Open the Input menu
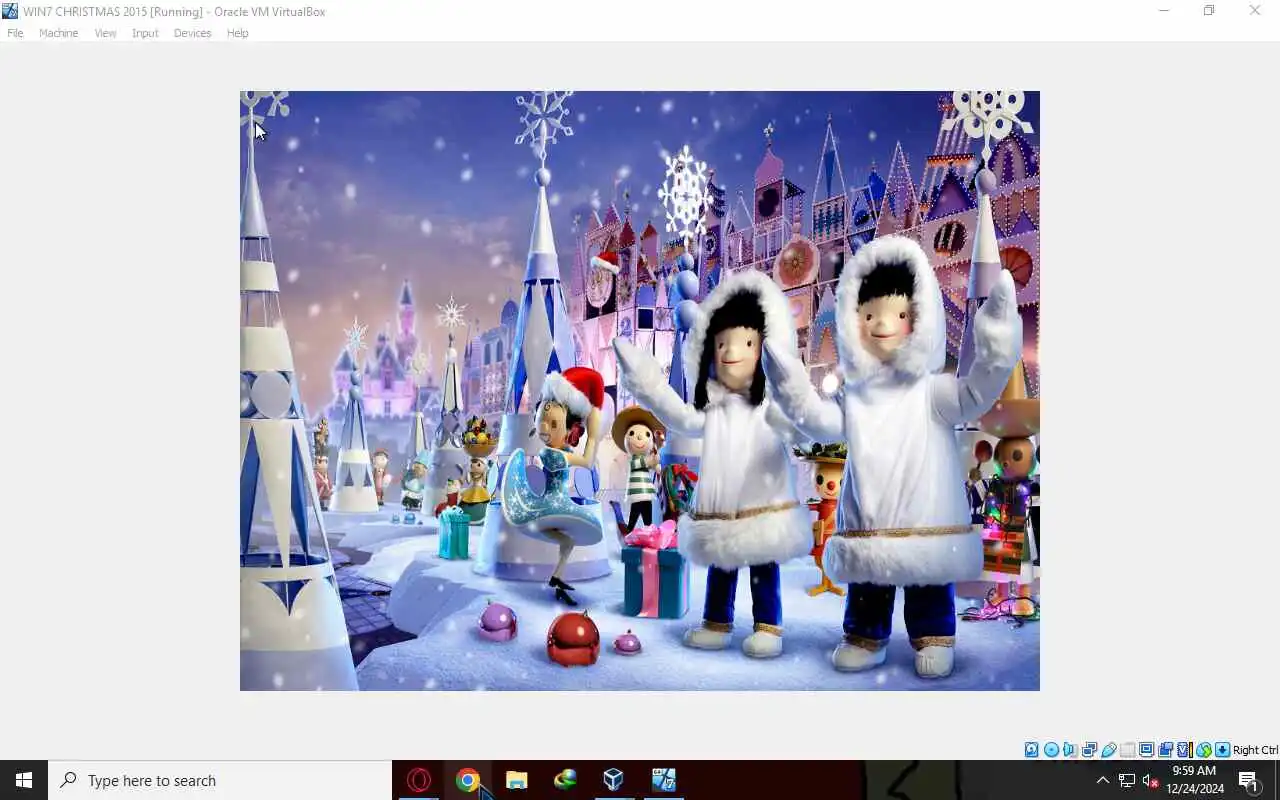This screenshot has height=800, width=1280. [145, 33]
